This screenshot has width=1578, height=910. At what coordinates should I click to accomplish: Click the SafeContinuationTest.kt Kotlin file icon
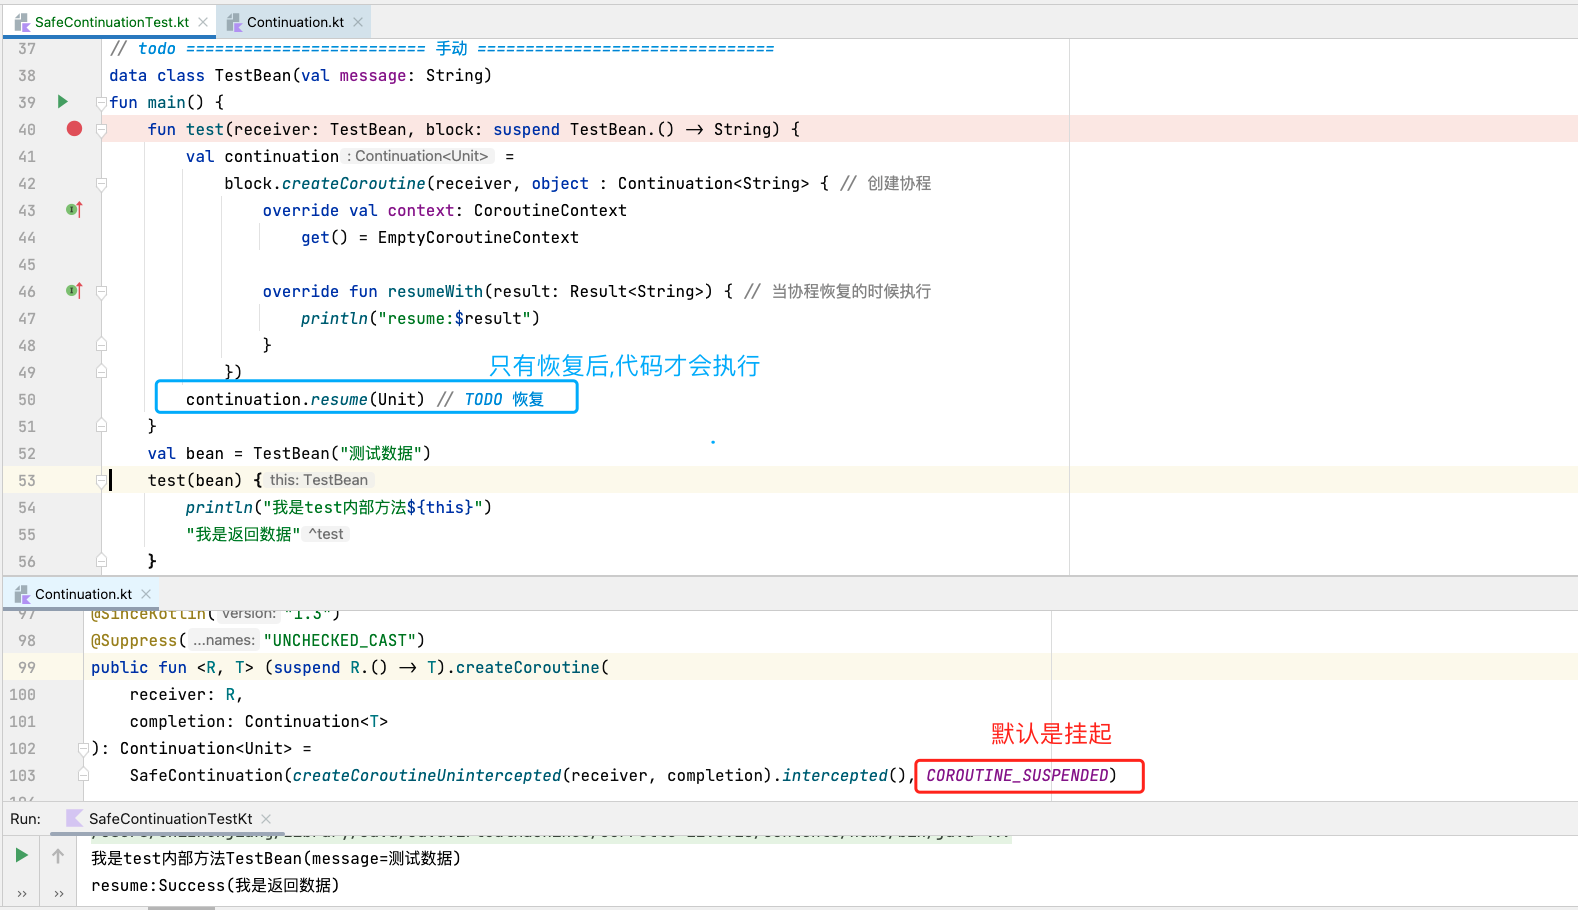(x=22, y=22)
